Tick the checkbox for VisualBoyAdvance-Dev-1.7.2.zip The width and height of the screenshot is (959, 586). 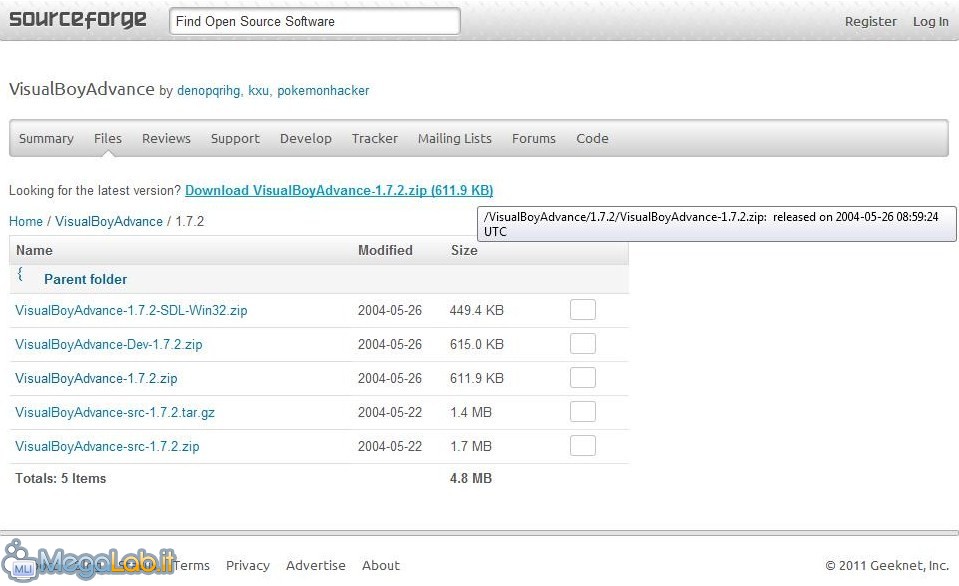pyautogui.click(x=582, y=344)
